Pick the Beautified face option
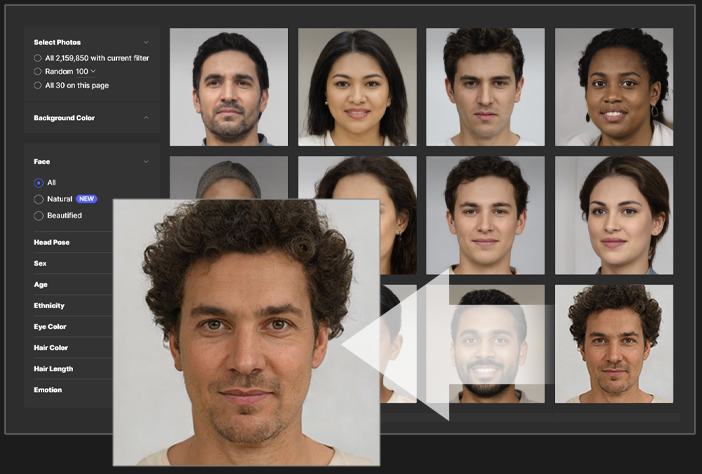Screen dimensions: 702x474 [x=39, y=215]
